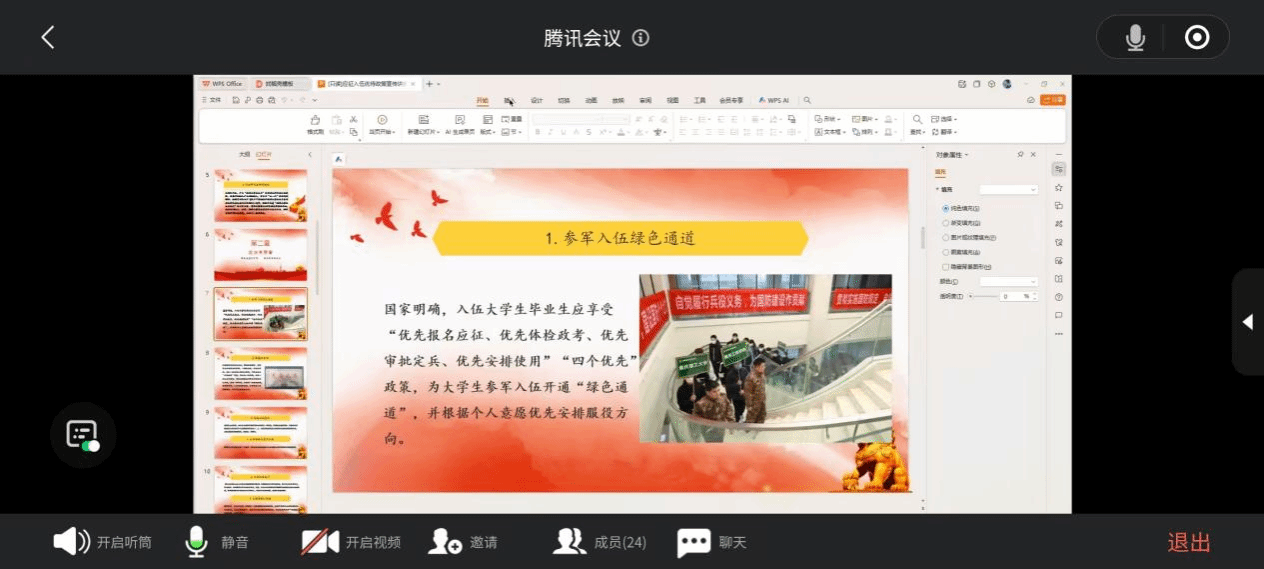The image size is (1264, 569).
Task: Select slide 6 thumbnail in the slide panel
Action: point(260,255)
